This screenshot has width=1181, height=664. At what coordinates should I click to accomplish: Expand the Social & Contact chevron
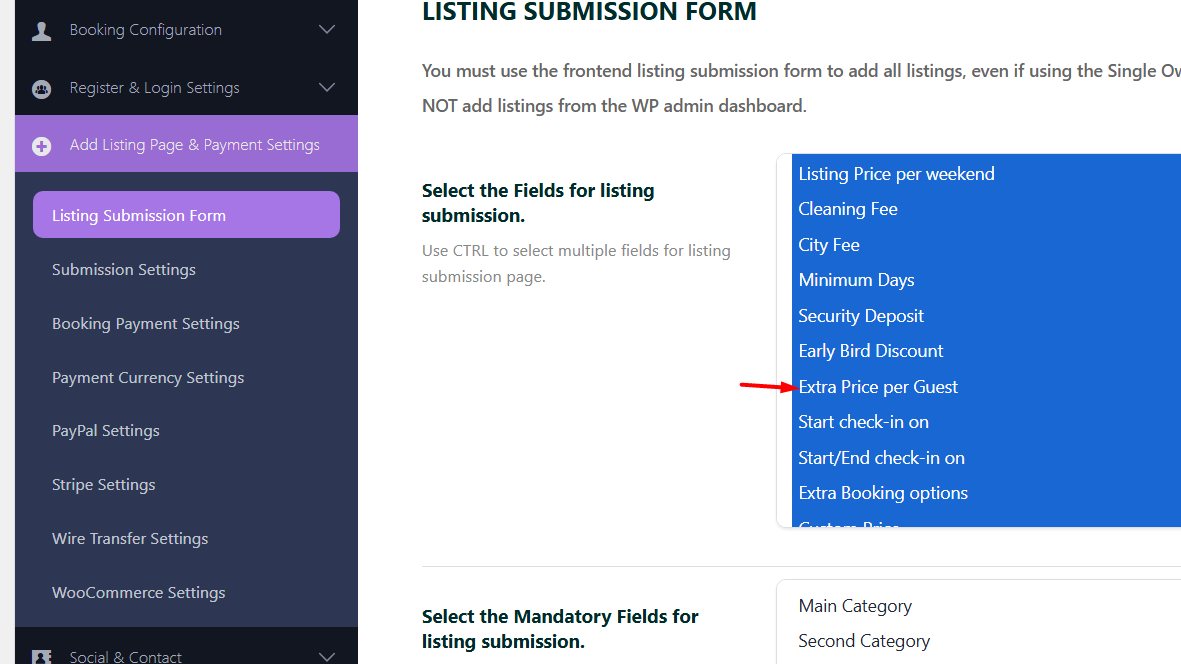(x=327, y=657)
